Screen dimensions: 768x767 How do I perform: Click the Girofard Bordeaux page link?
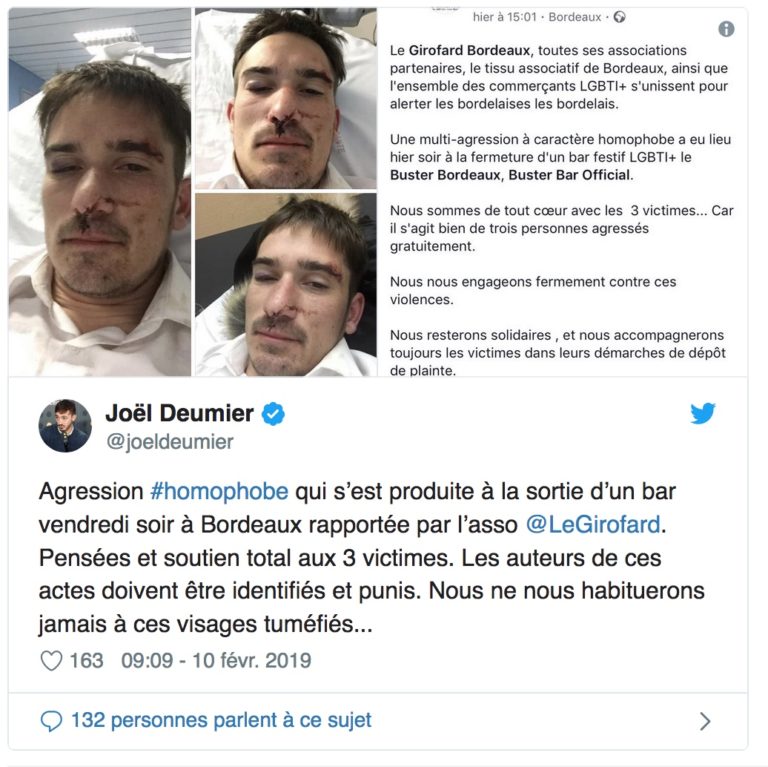(x=469, y=50)
